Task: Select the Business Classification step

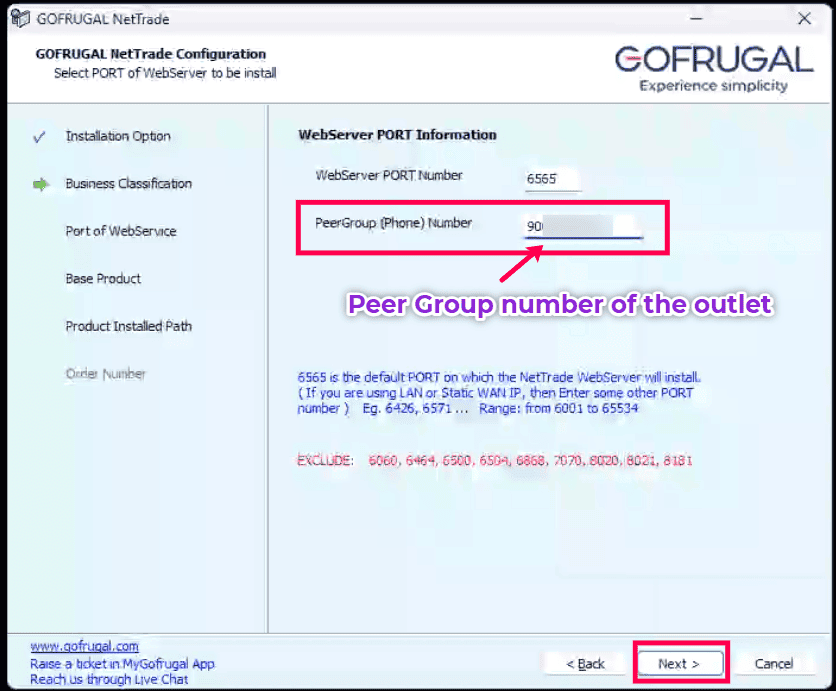Action: point(128,184)
